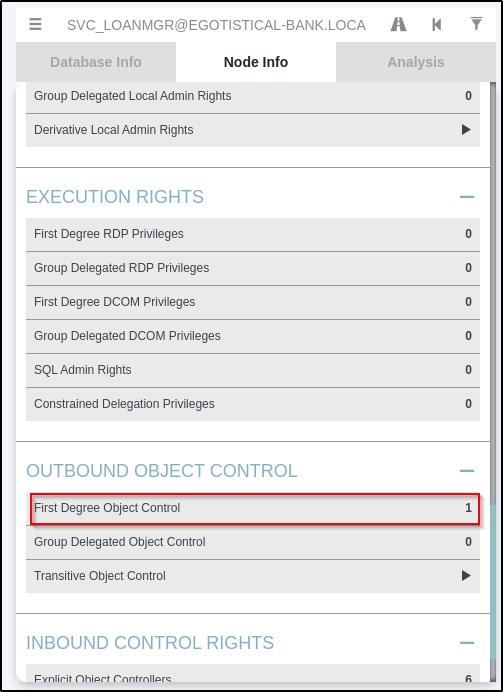The height and width of the screenshot is (692, 503).
Task: Collapse the Execution Rights section
Action: coord(467,197)
